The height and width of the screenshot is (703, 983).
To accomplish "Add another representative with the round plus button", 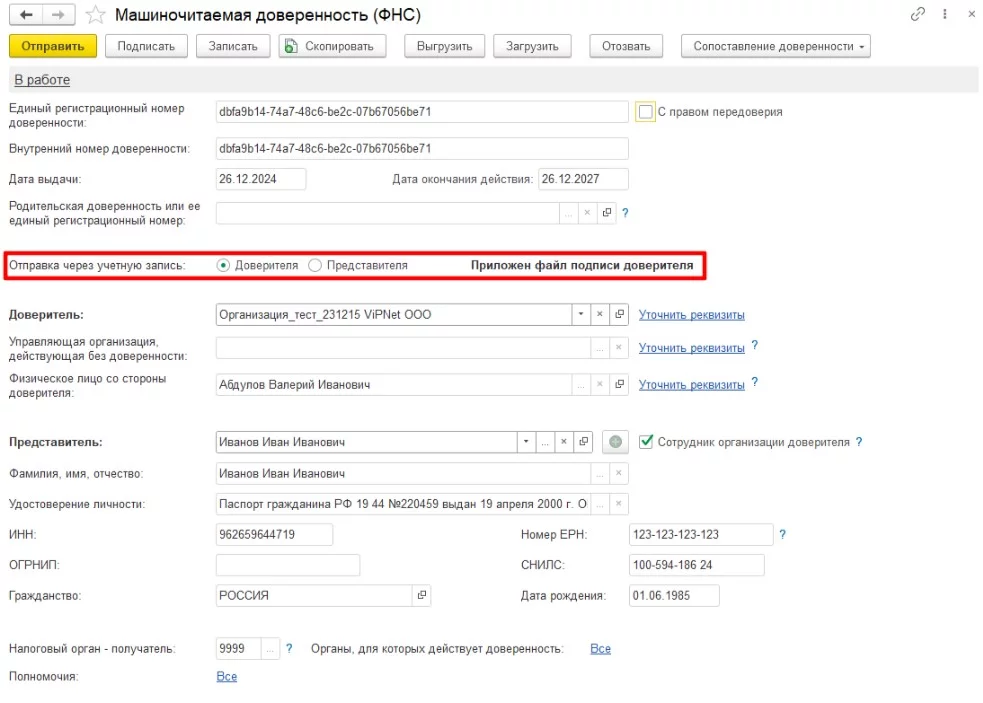I will 616,442.
